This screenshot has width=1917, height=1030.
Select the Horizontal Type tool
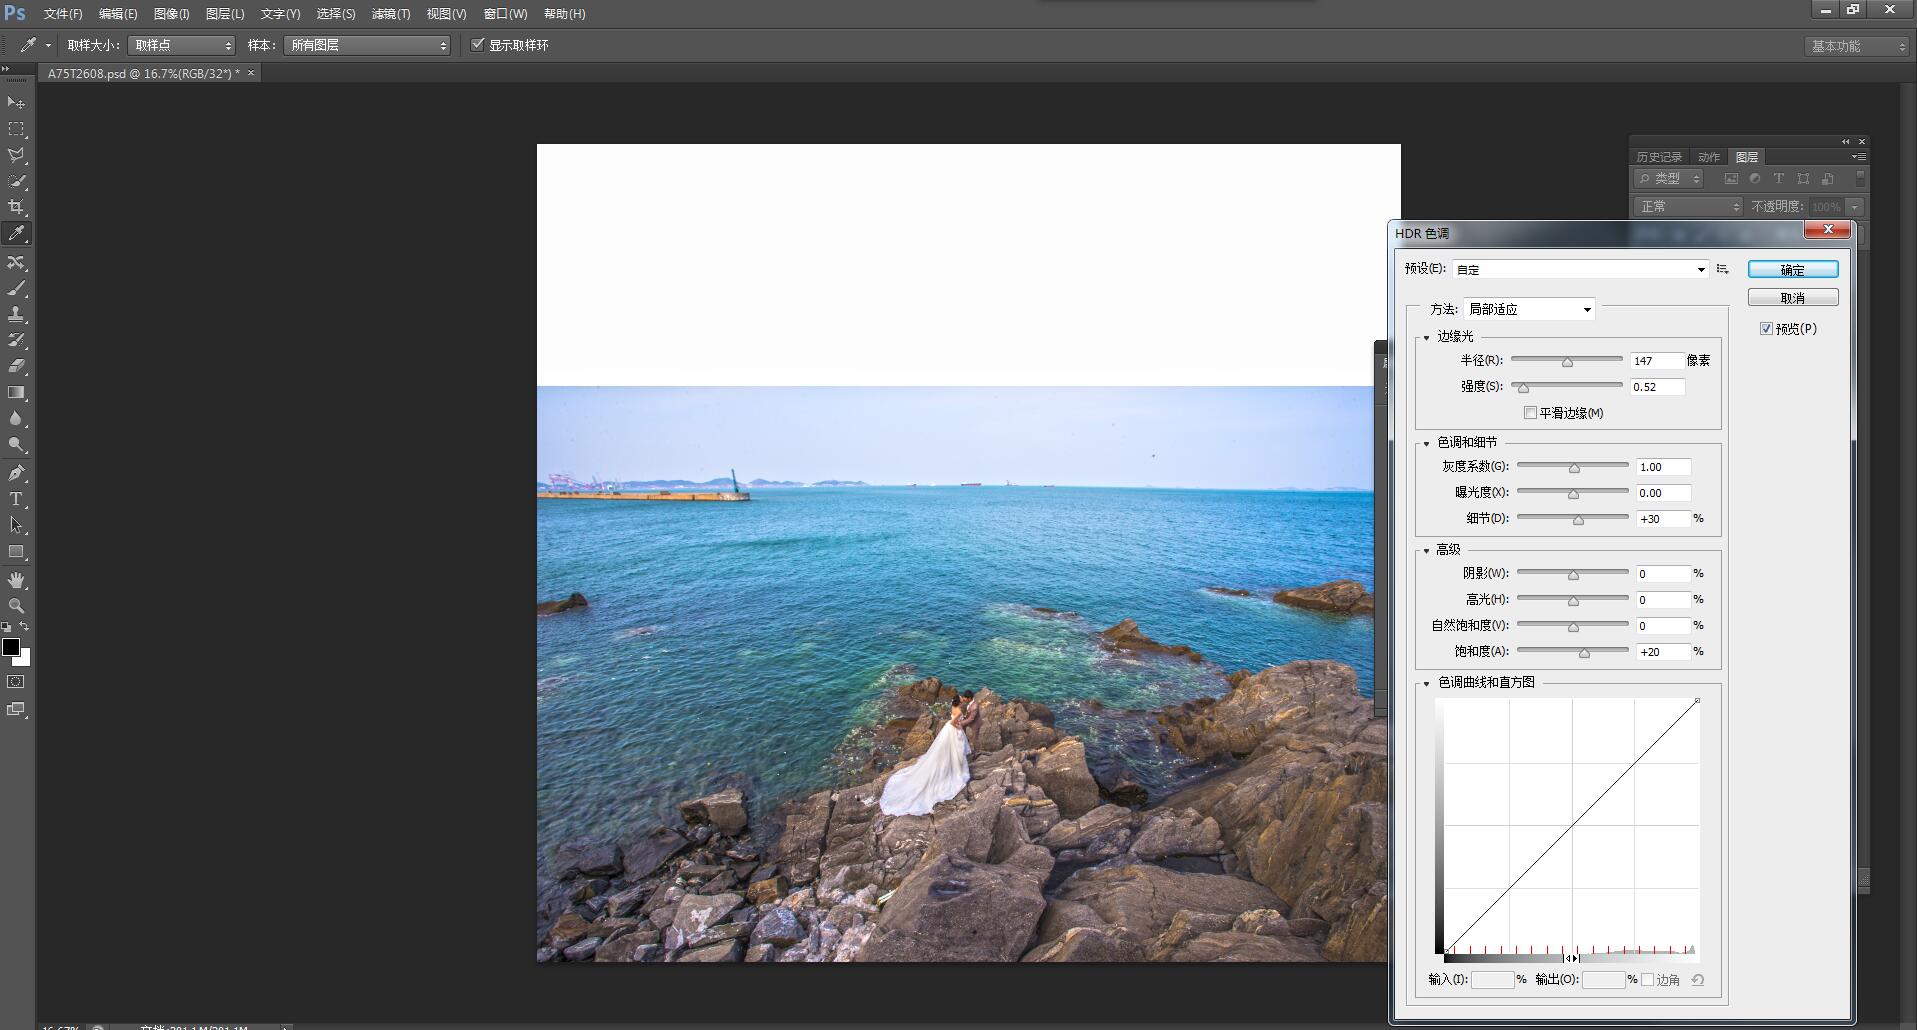(16, 499)
